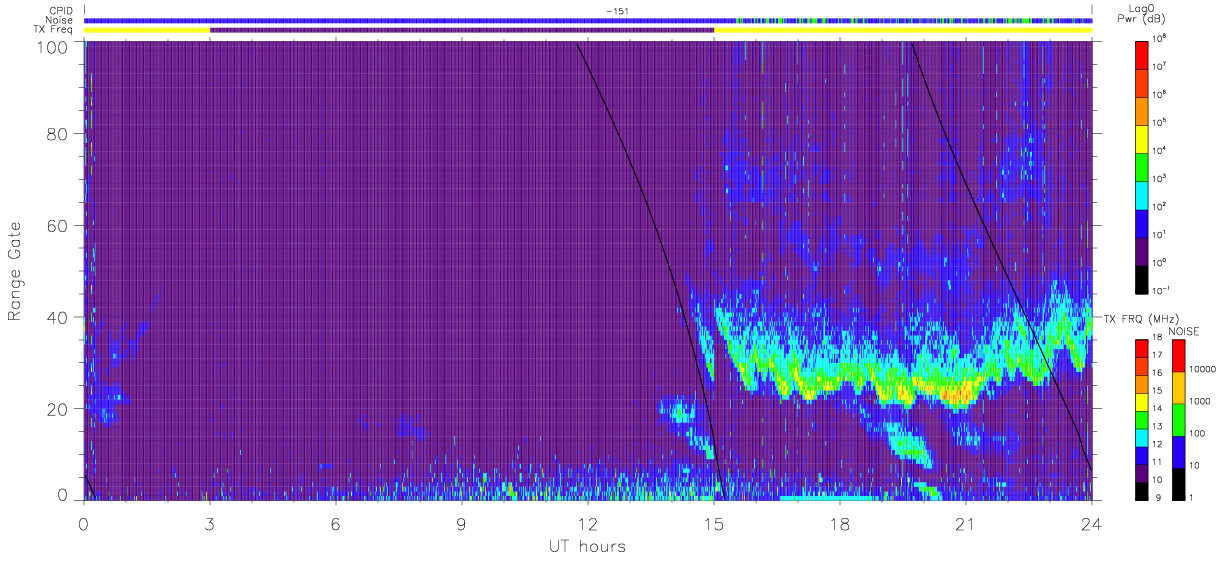Image resolution: width=1228 pixels, height=567 pixels.
Task: Select the yellow segment of TX FRQ colorbar
Action: [1144, 400]
